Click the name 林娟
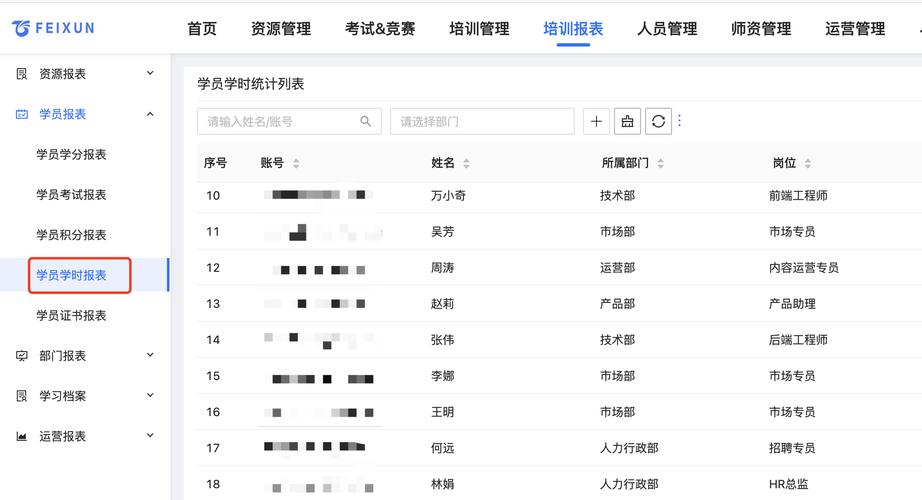 442,484
